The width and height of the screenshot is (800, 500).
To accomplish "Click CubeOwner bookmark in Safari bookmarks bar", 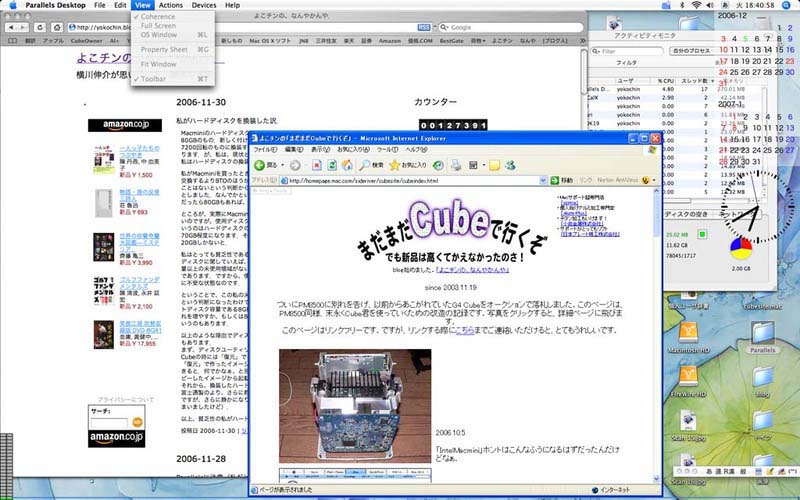I will [x=86, y=41].
